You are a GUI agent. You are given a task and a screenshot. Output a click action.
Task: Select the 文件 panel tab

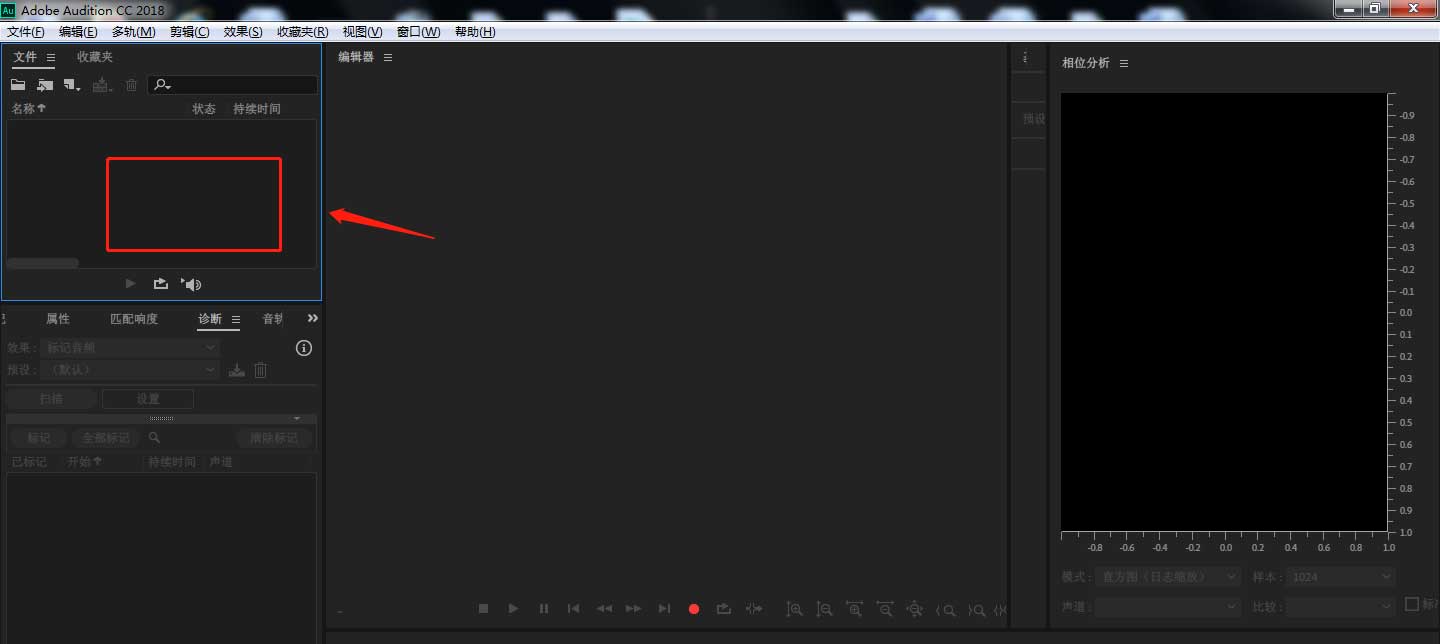25,57
